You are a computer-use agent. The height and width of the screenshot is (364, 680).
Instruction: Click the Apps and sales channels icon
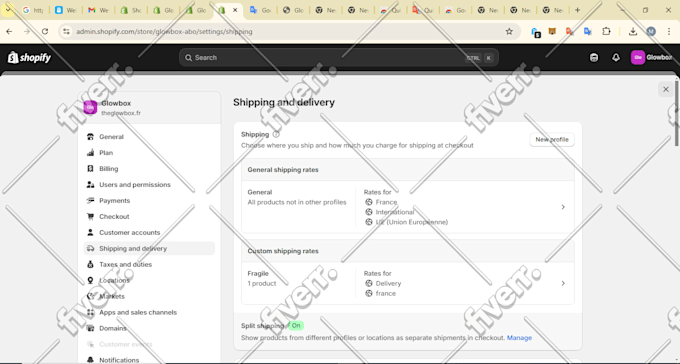[x=90, y=312]
